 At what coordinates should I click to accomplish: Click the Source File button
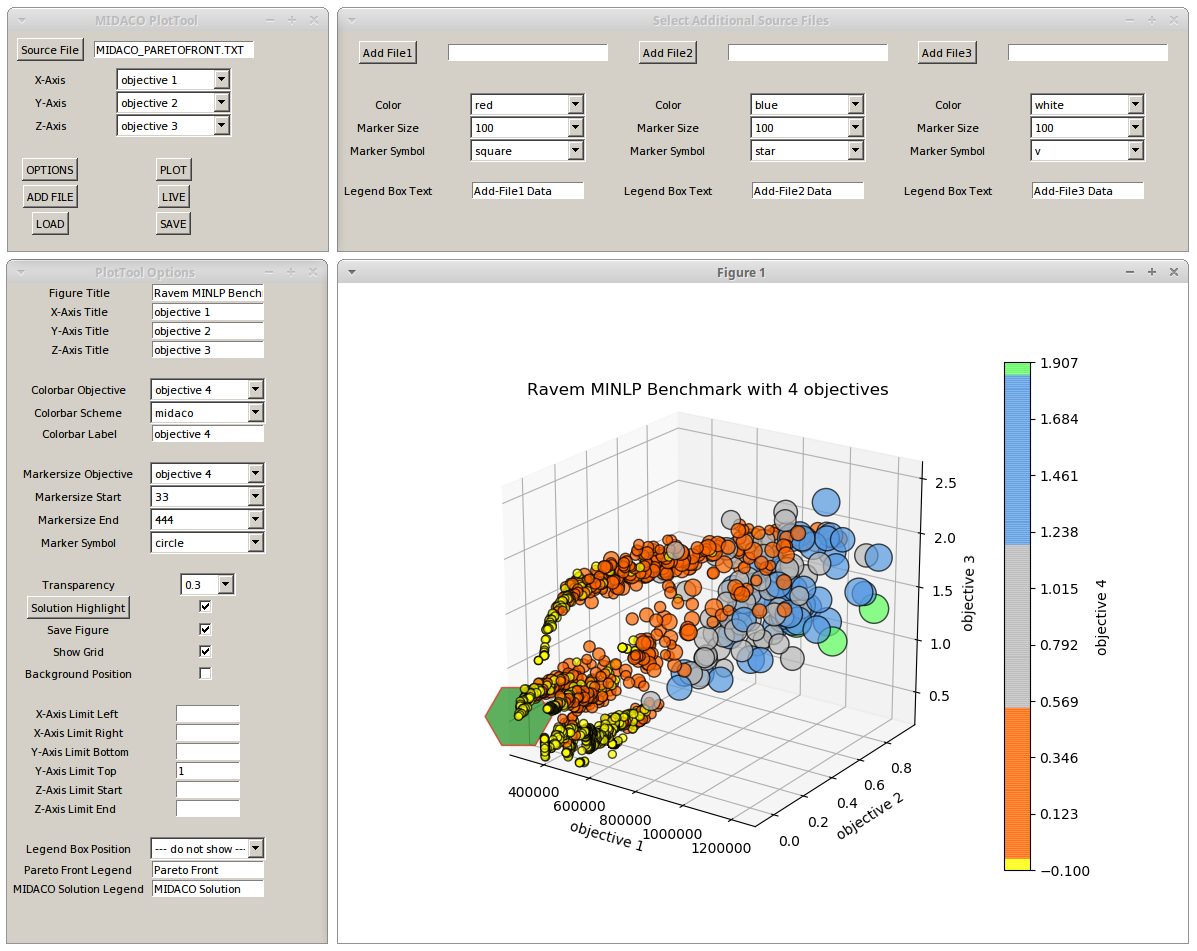(50, 50)
